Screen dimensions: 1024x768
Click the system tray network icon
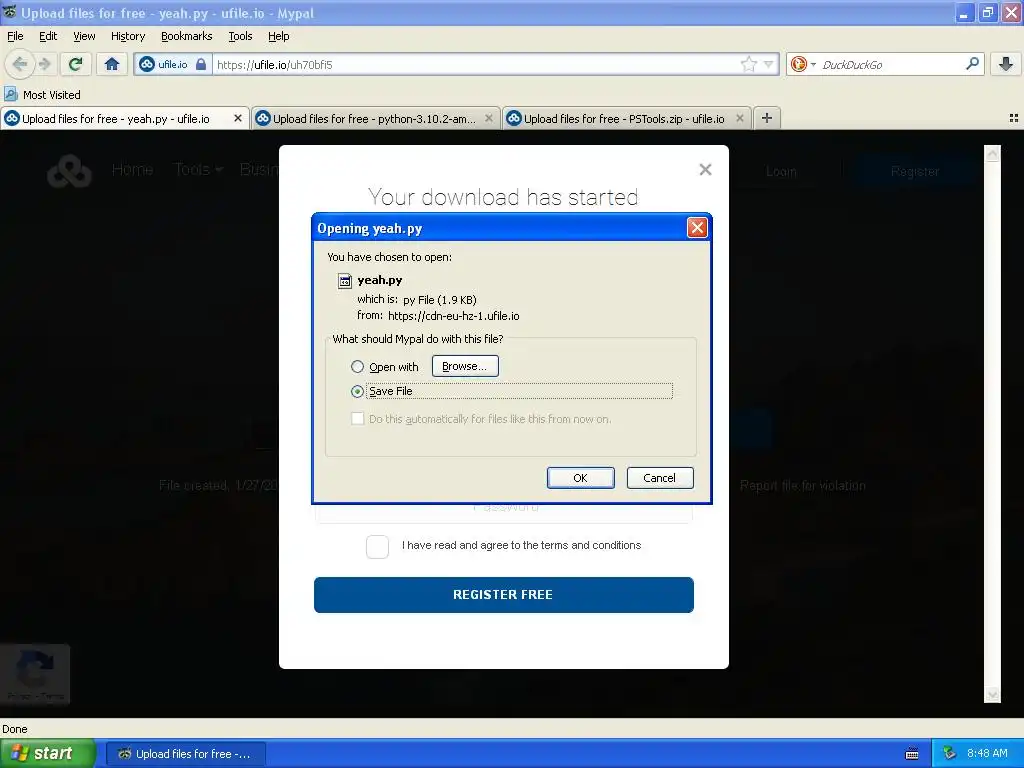tap(949, 754)
